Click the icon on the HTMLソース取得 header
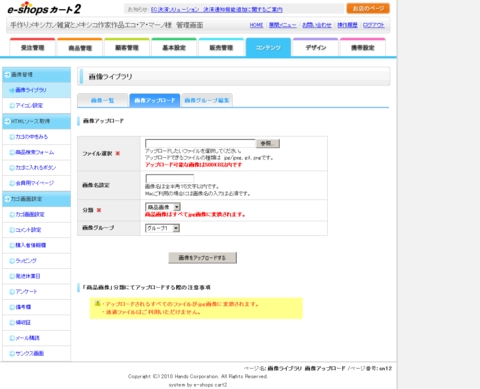The image size is (480, 389). coord(7,121)
